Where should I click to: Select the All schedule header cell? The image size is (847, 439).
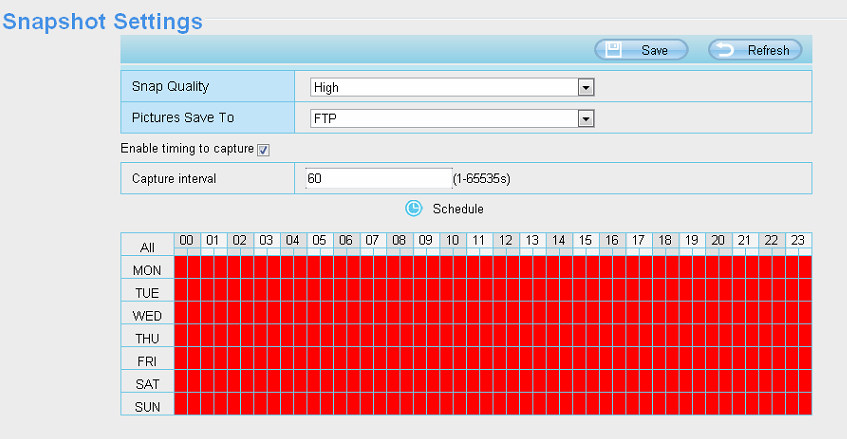pos(147,247)
